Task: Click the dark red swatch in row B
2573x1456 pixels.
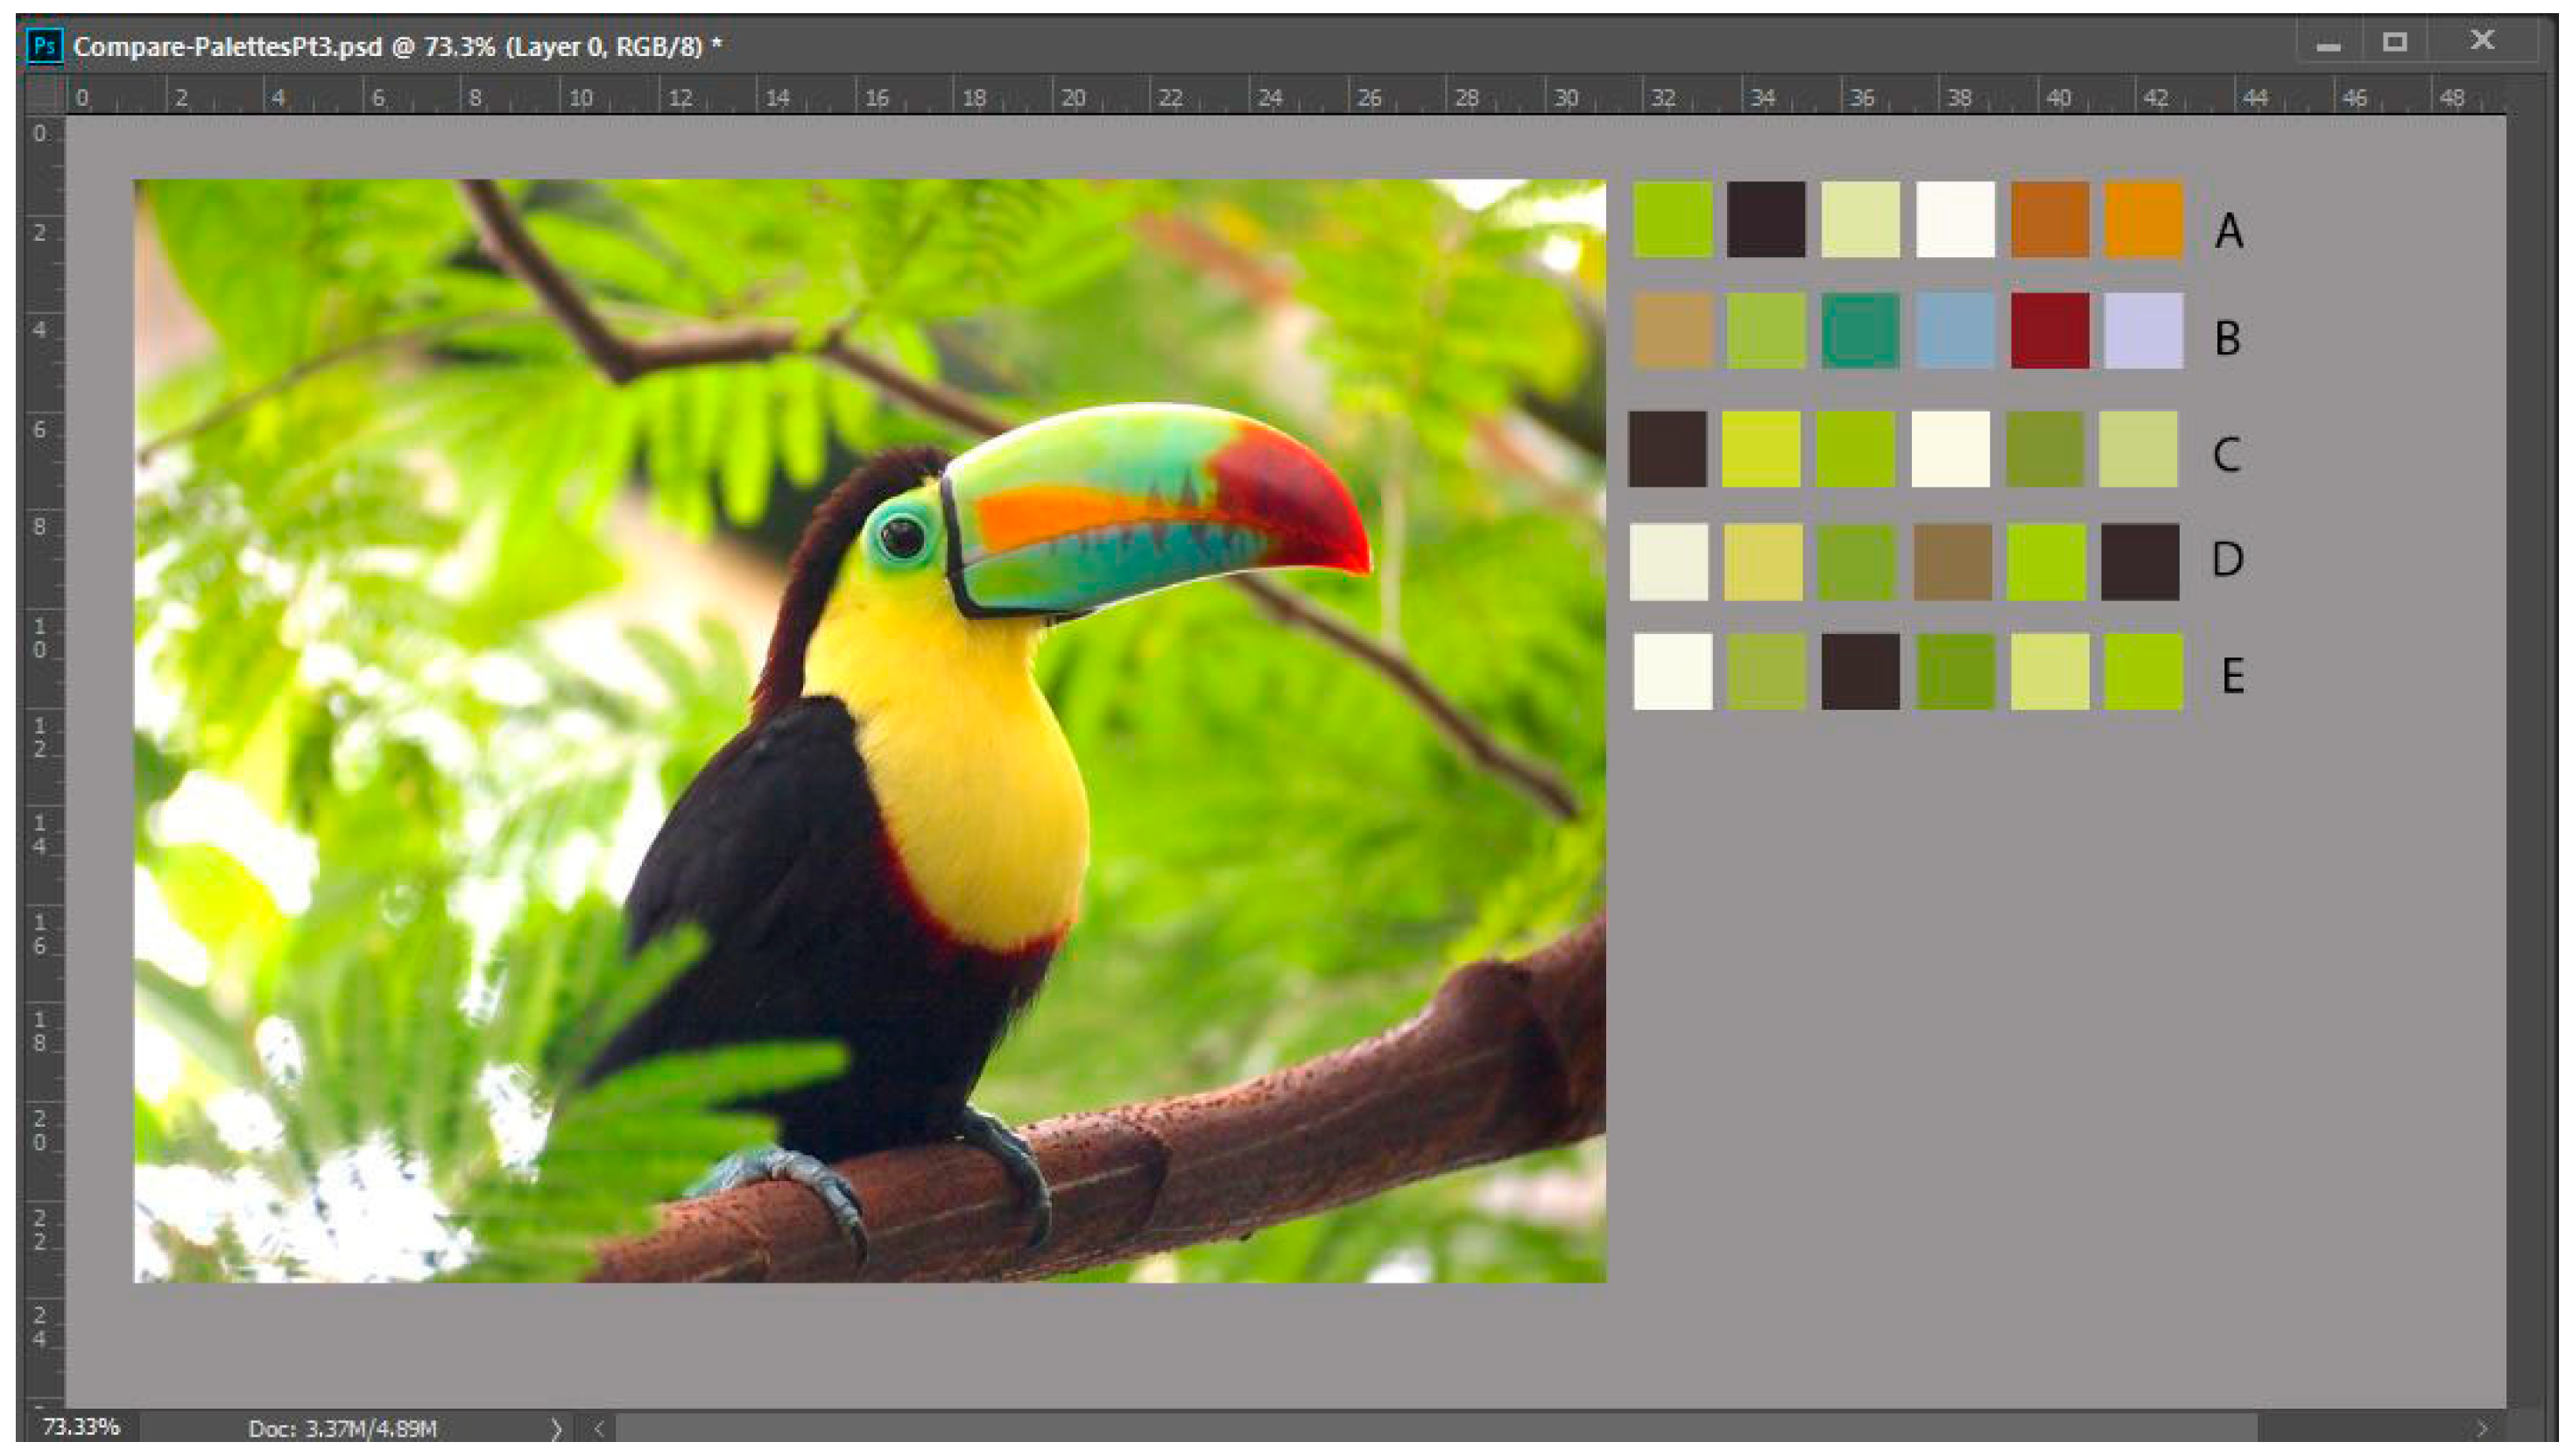Action: tap(2049, 331)
